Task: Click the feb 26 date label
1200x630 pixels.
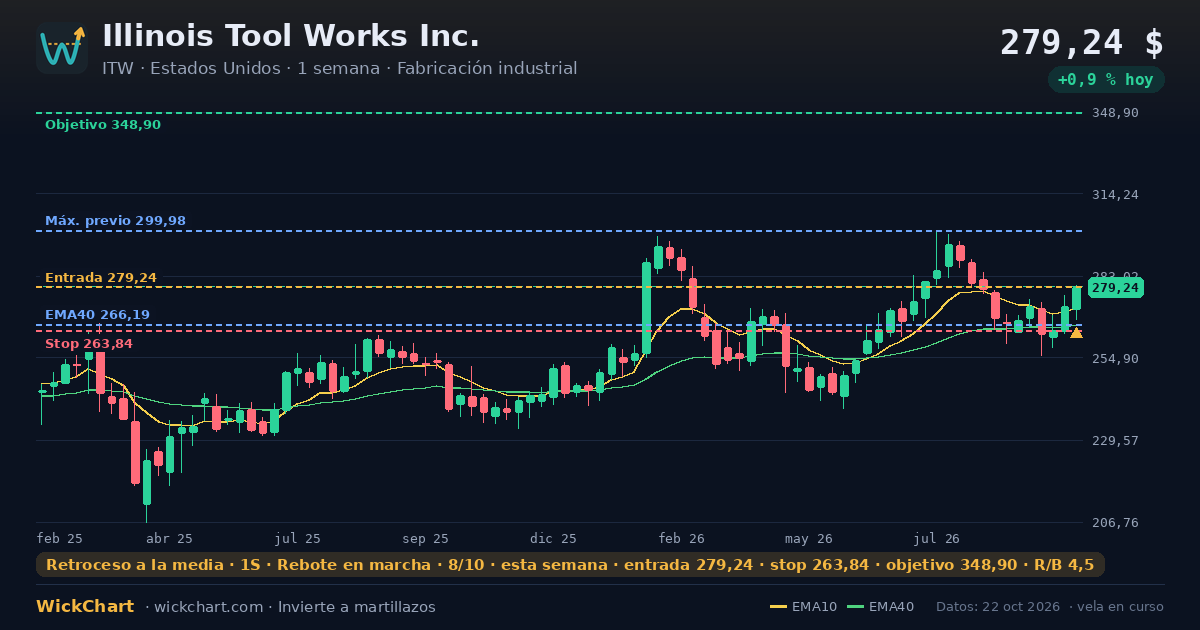Action: (x=682, y=539)
